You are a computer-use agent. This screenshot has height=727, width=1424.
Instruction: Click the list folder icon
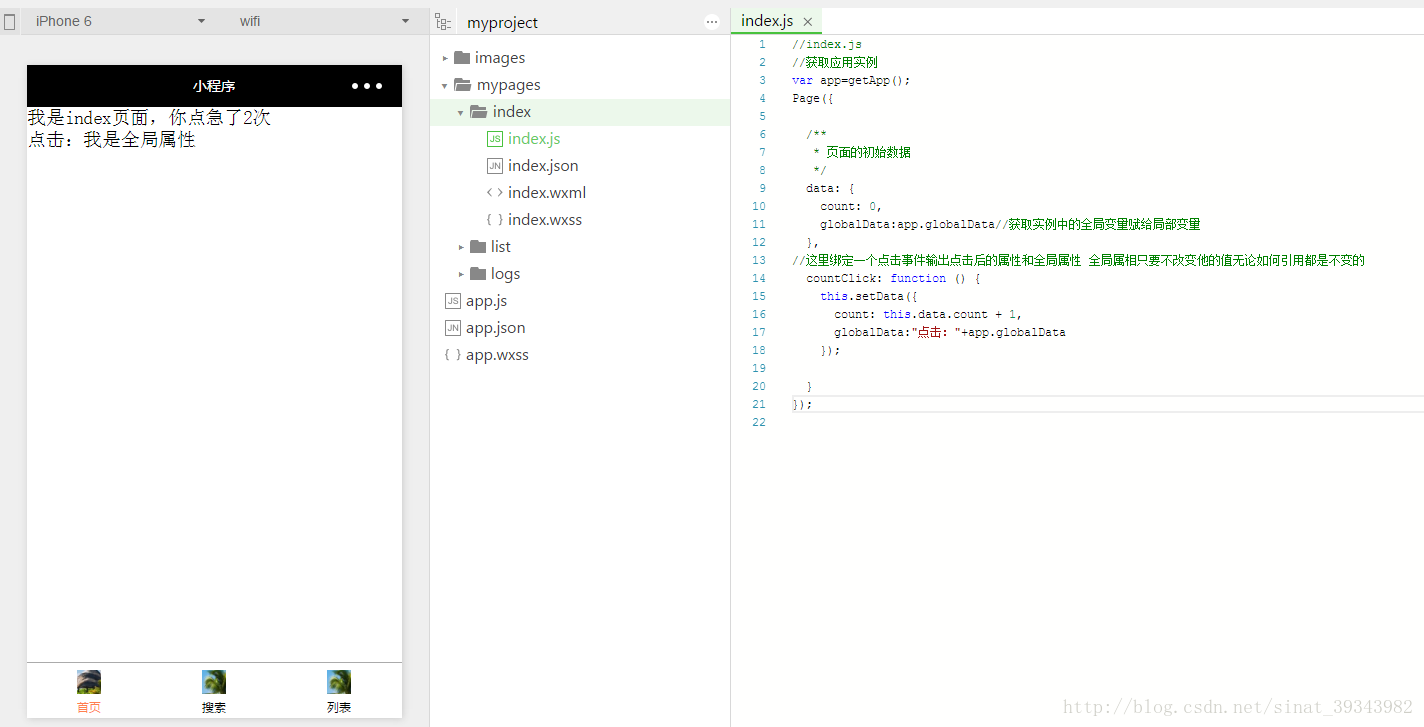[x=478, y=246]
